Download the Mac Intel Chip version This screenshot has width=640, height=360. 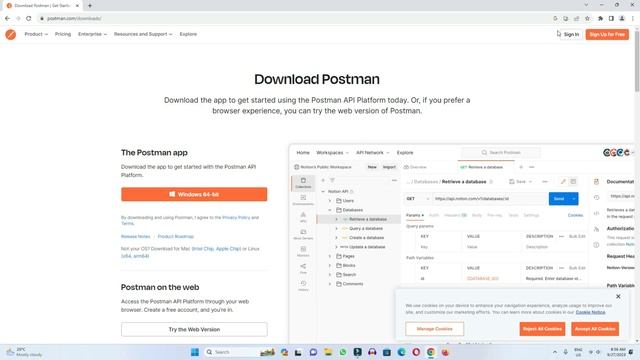coord(202,249)
